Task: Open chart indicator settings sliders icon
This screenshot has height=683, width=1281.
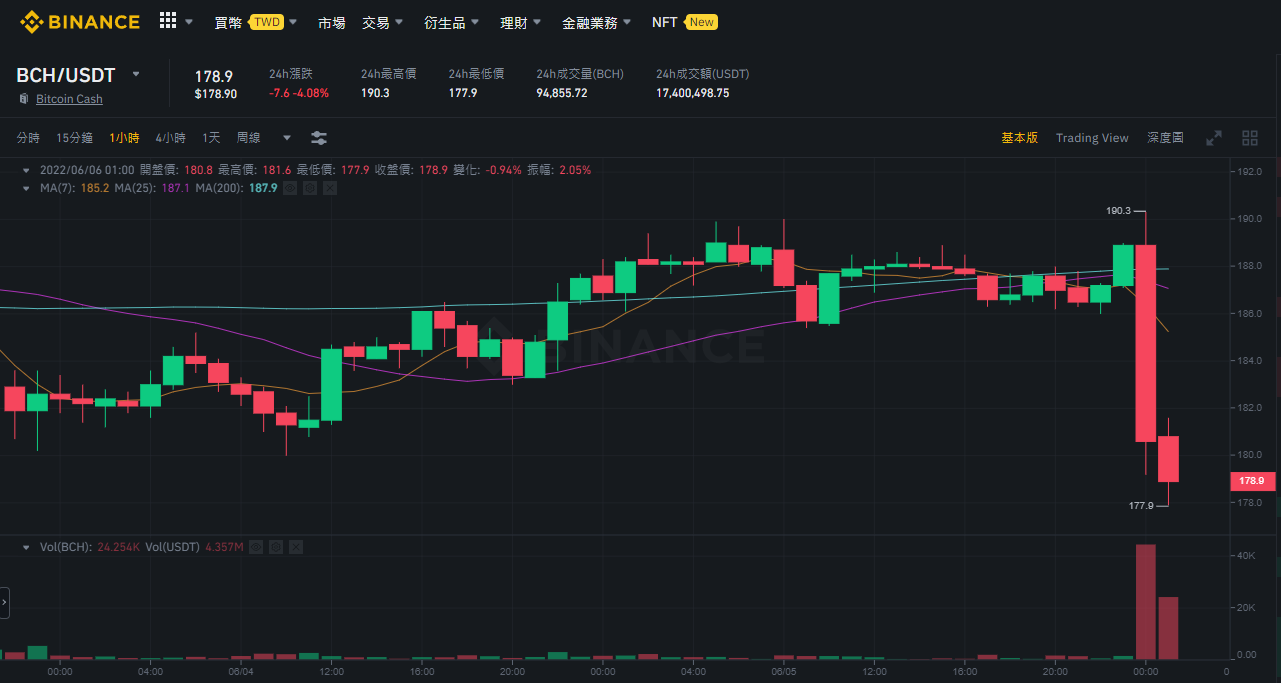Action: [x=319, y=137]
